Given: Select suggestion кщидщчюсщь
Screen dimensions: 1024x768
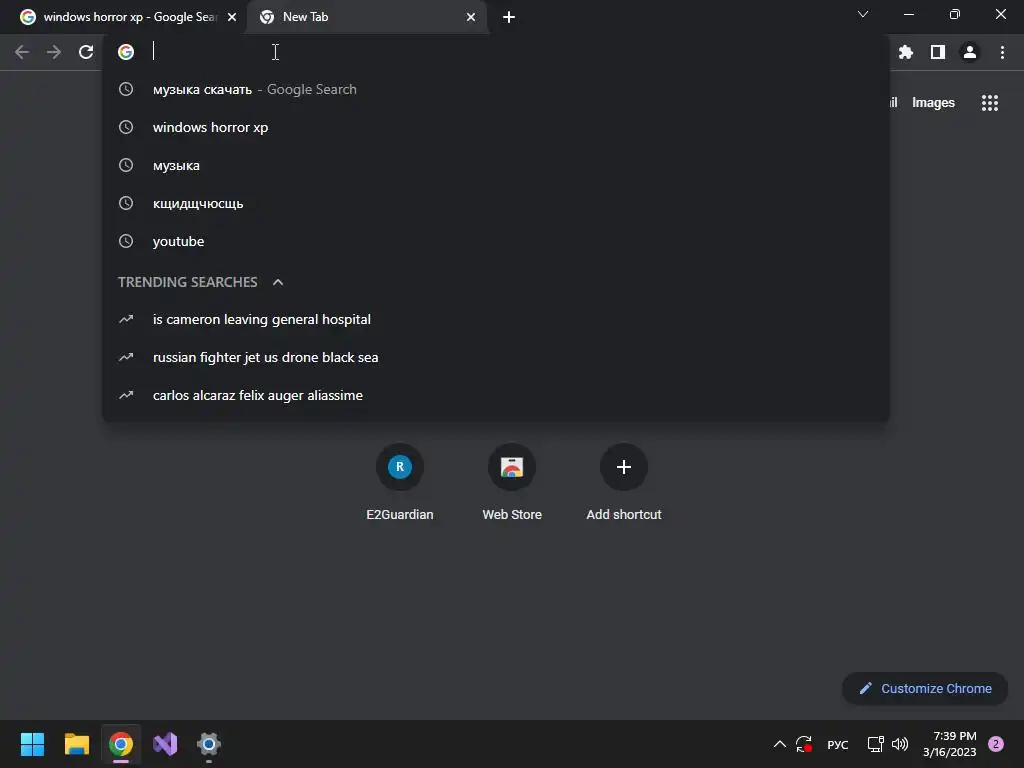Looking at the screenshot, I should click(x=496, y=203).
